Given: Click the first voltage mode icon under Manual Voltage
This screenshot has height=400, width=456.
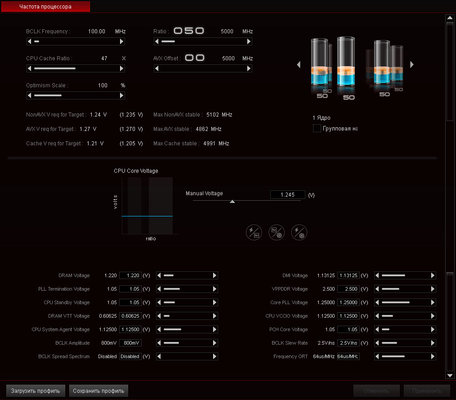Looking at the screenshot, I should pyautogui.click(x=254, y=232).
